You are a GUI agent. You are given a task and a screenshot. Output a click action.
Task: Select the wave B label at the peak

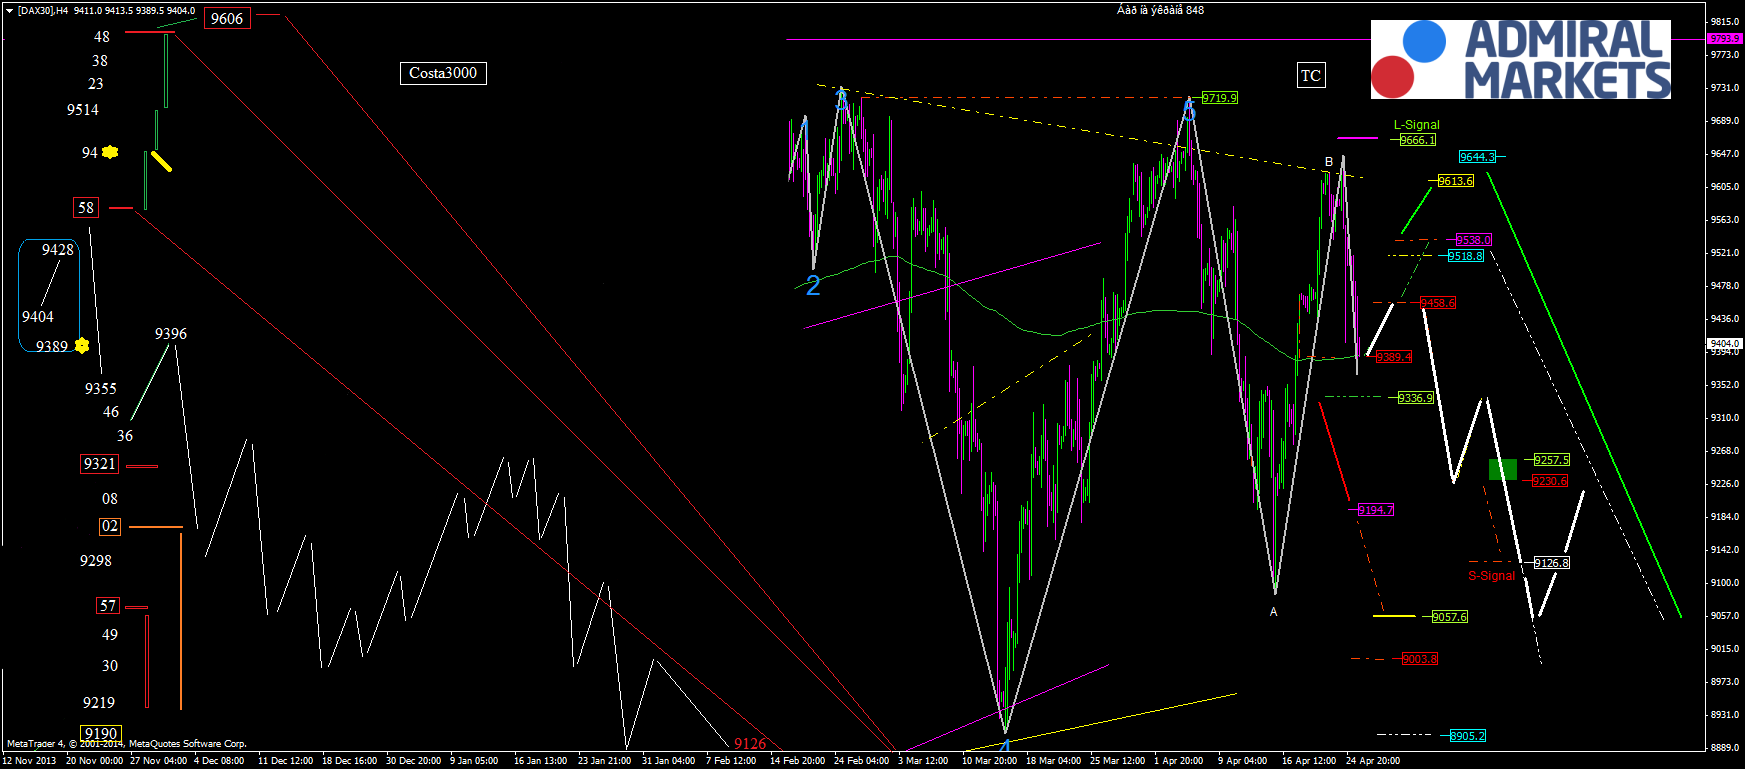pos(1329,162)
